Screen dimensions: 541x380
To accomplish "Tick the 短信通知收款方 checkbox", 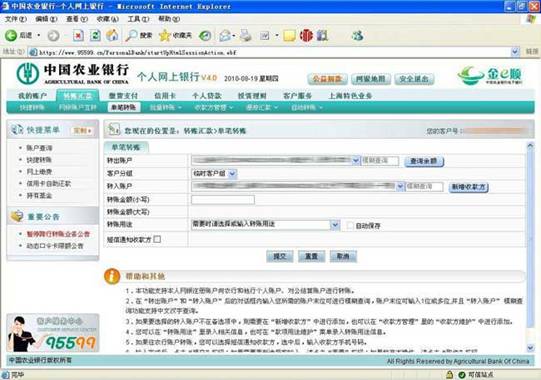I will 157,239.
